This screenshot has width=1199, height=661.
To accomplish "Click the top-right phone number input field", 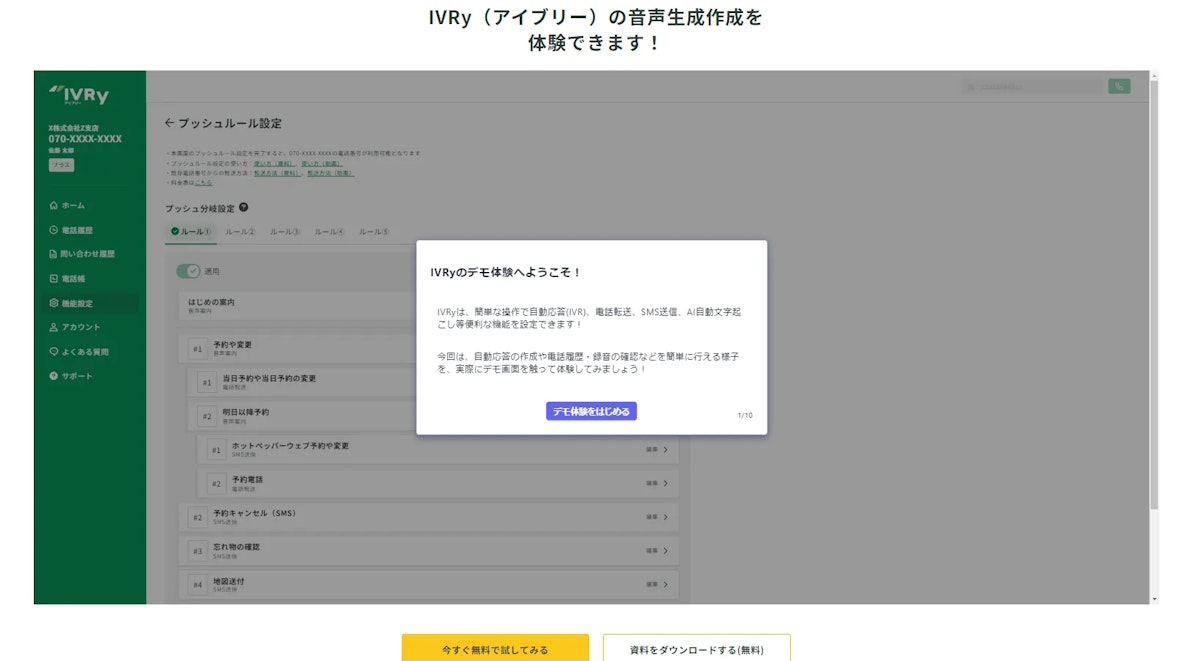I will coord(1032,86).
